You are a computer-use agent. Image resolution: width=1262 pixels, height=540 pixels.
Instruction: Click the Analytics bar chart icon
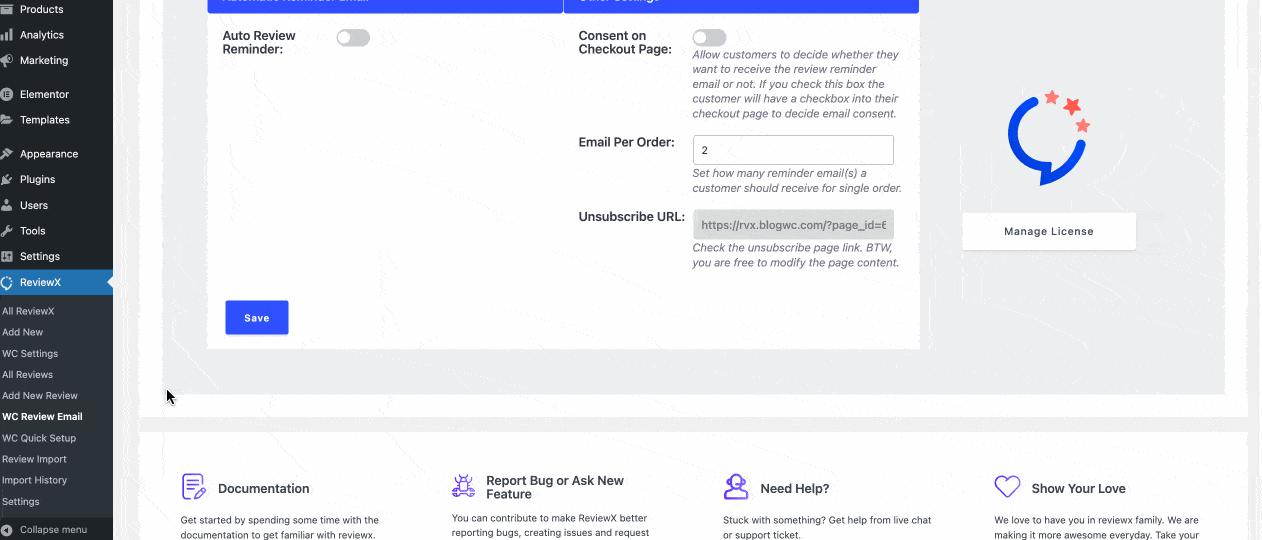7,35
